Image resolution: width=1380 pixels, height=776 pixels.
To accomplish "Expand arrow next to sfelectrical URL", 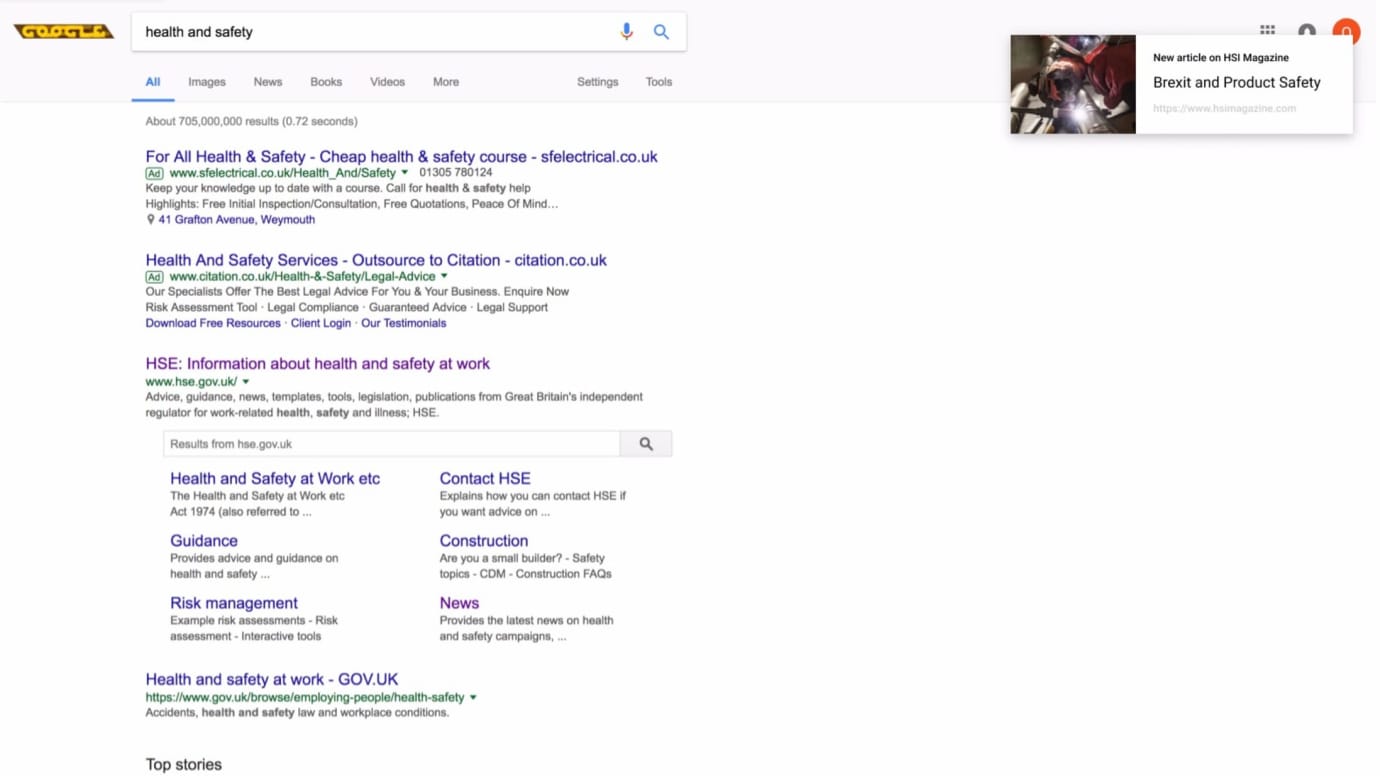I will (x=405, y=173).
